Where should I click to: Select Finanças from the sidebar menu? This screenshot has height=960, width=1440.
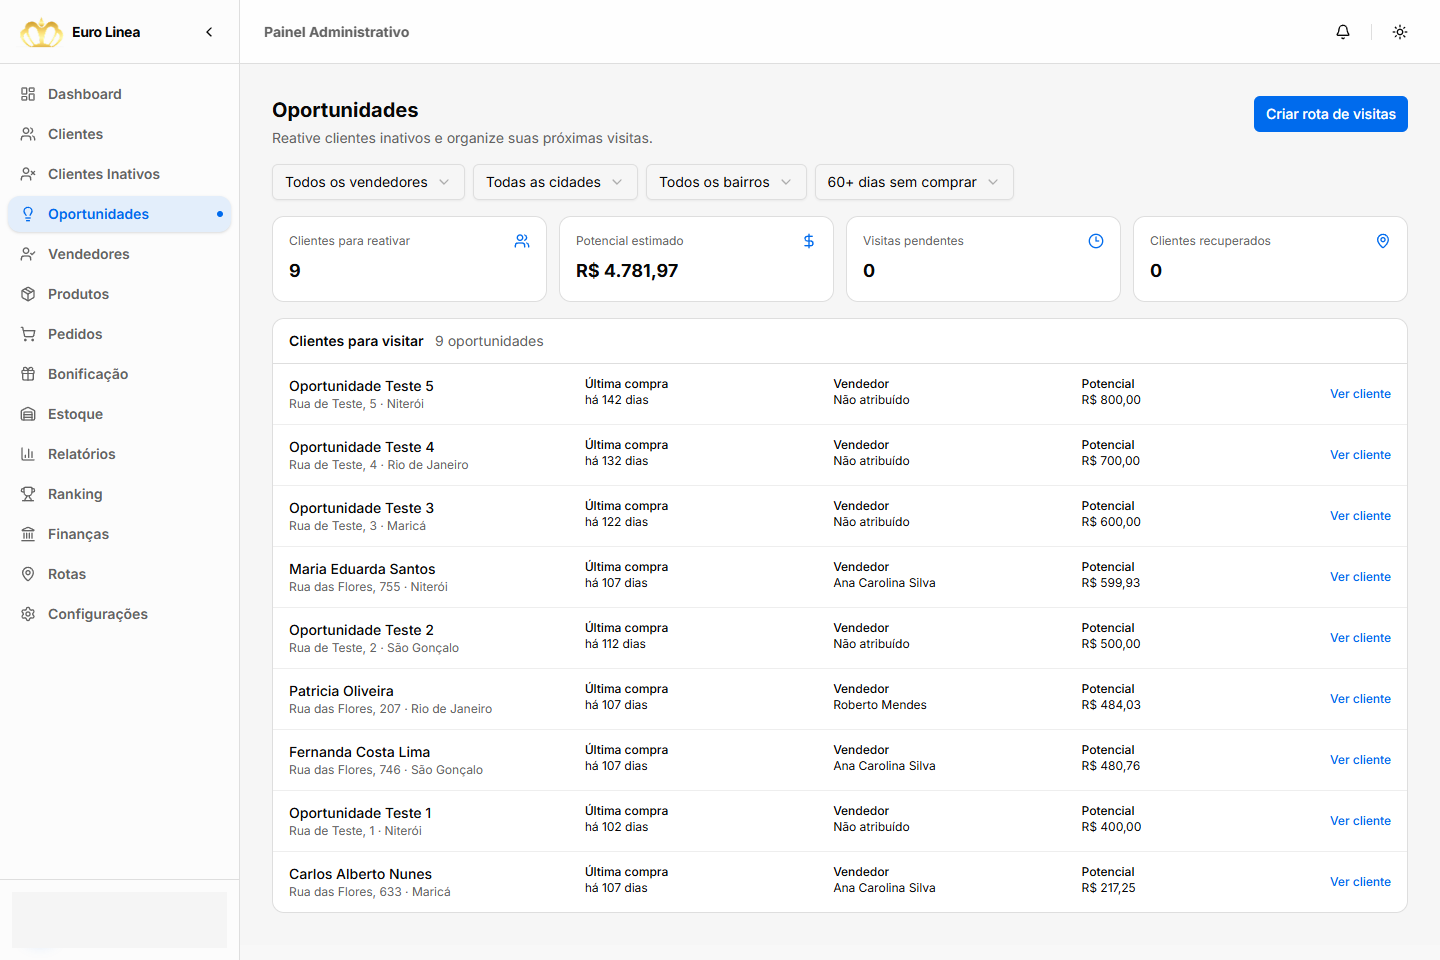(120, 534)
